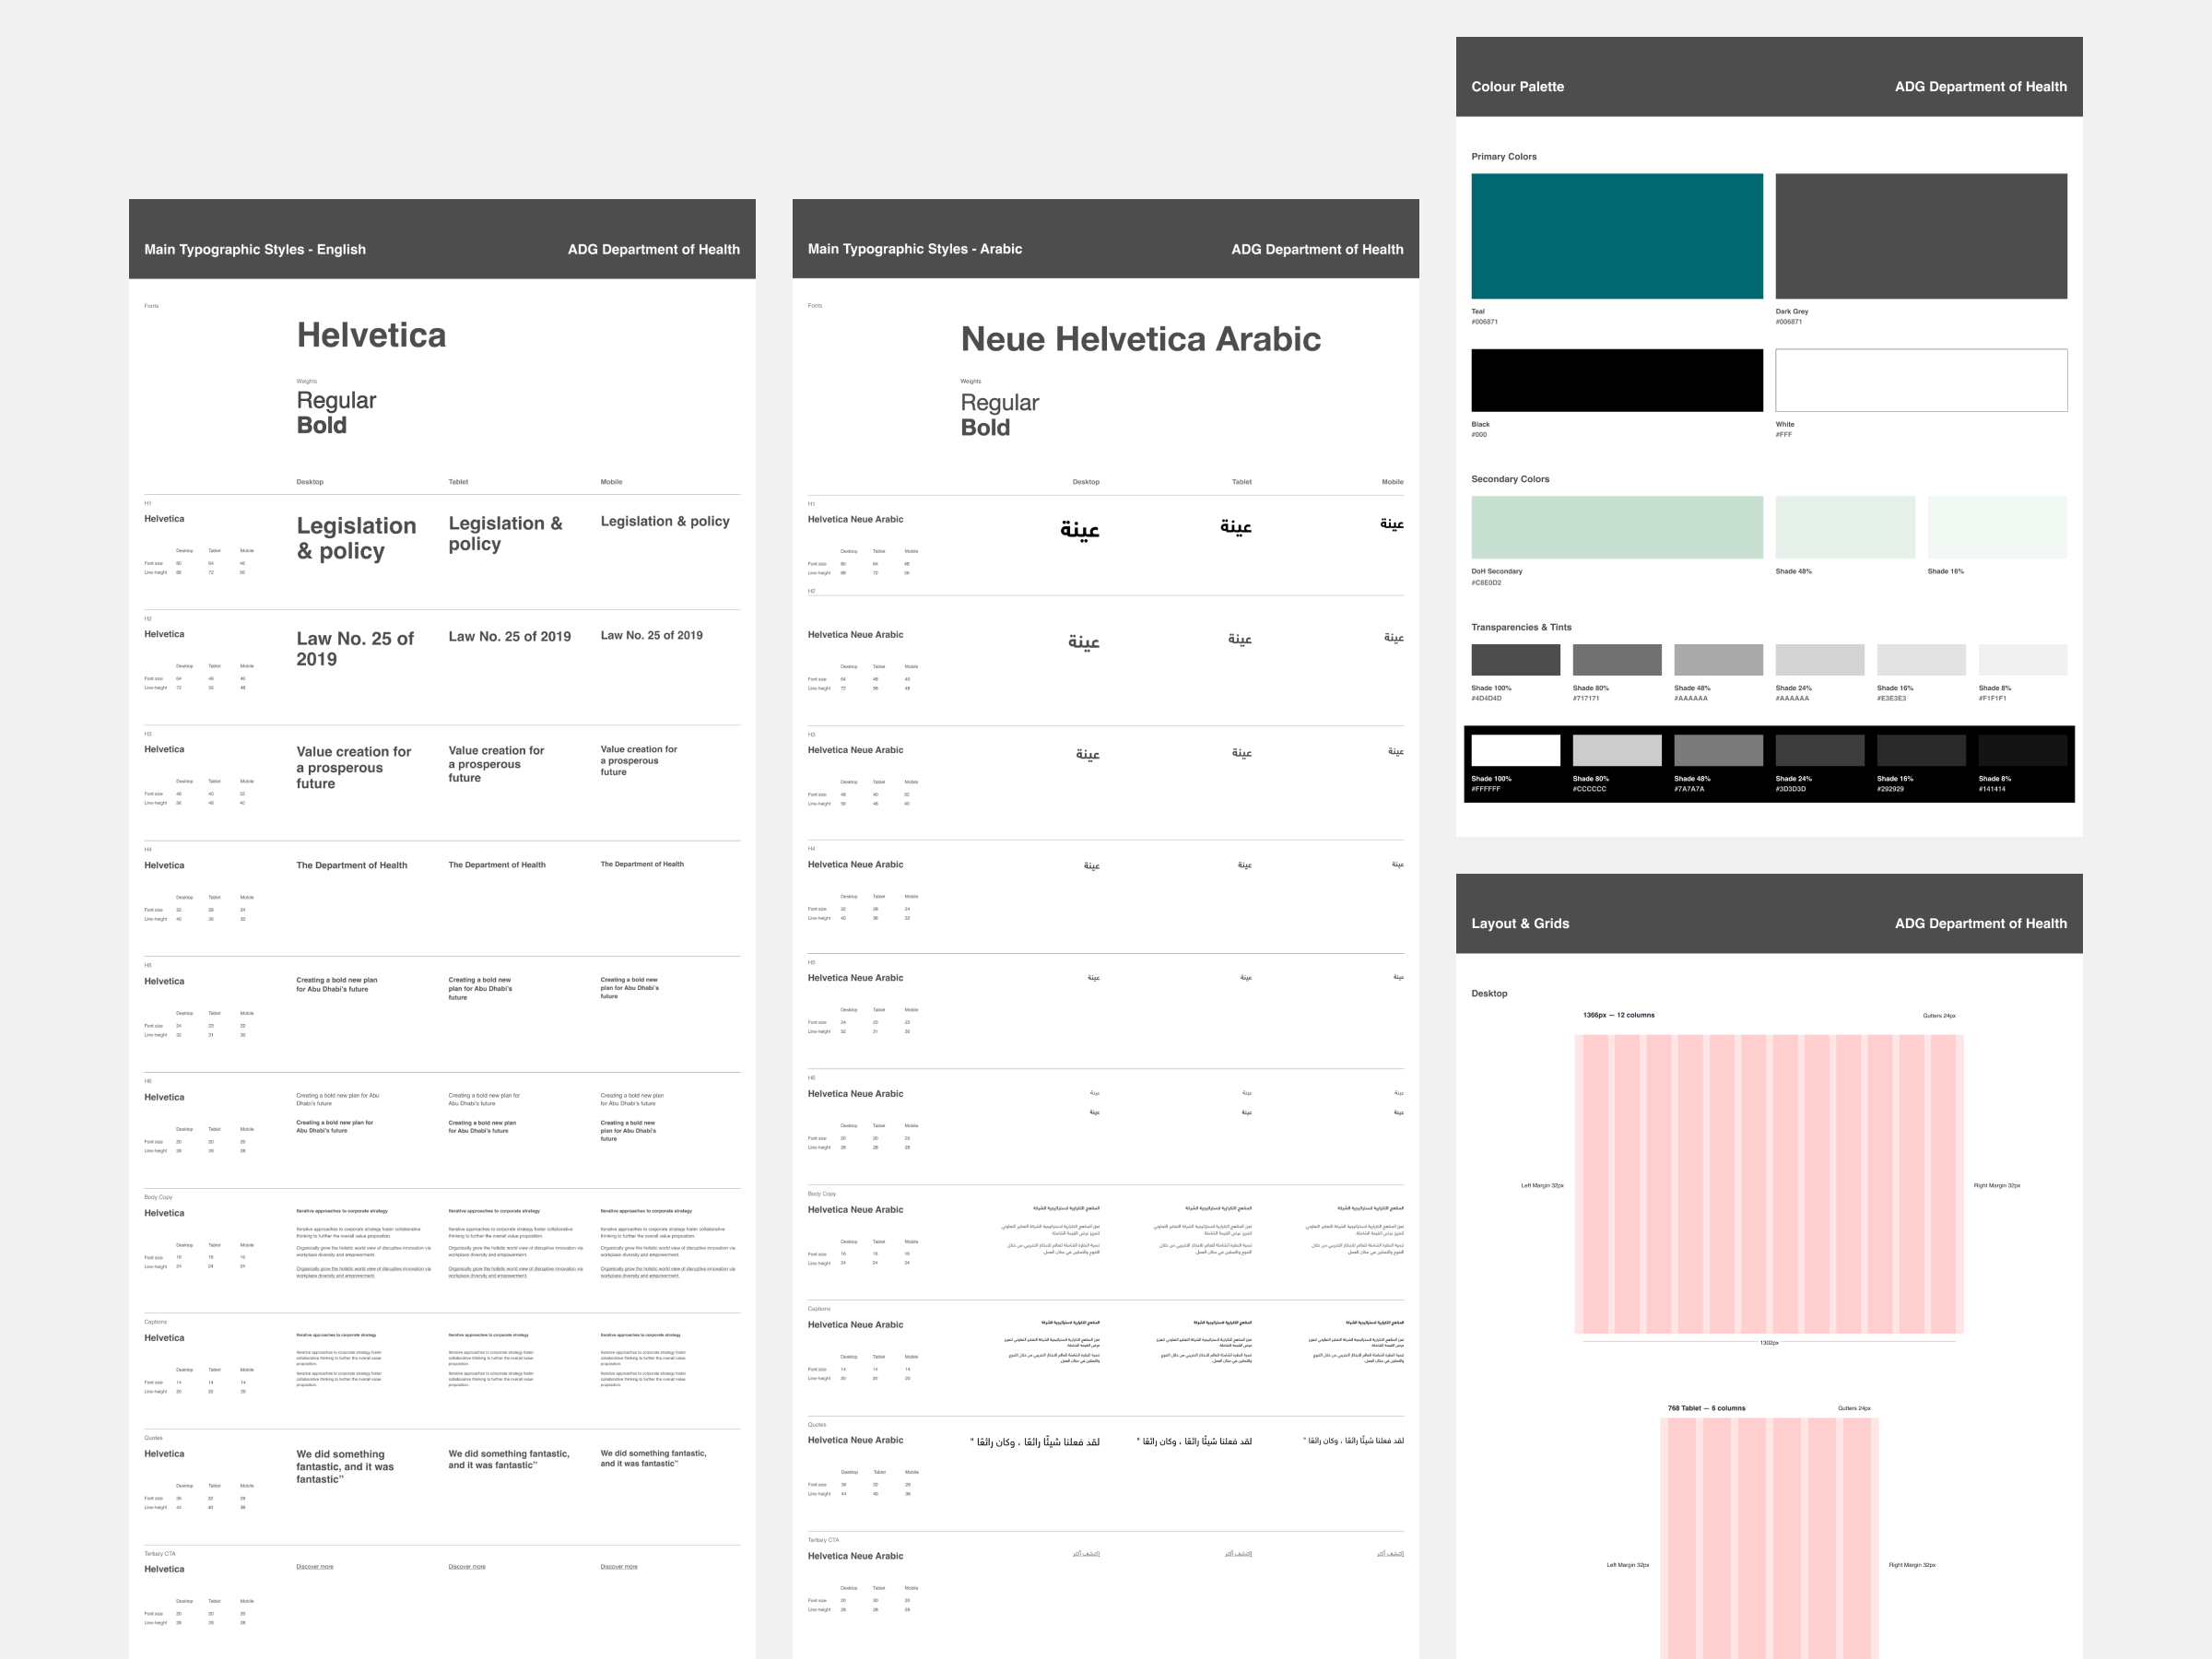The height and width of the screenshot is (1659, 2212).
Task: Click Discover more link in Desktop column
Action: click(x=314, y=1566)
